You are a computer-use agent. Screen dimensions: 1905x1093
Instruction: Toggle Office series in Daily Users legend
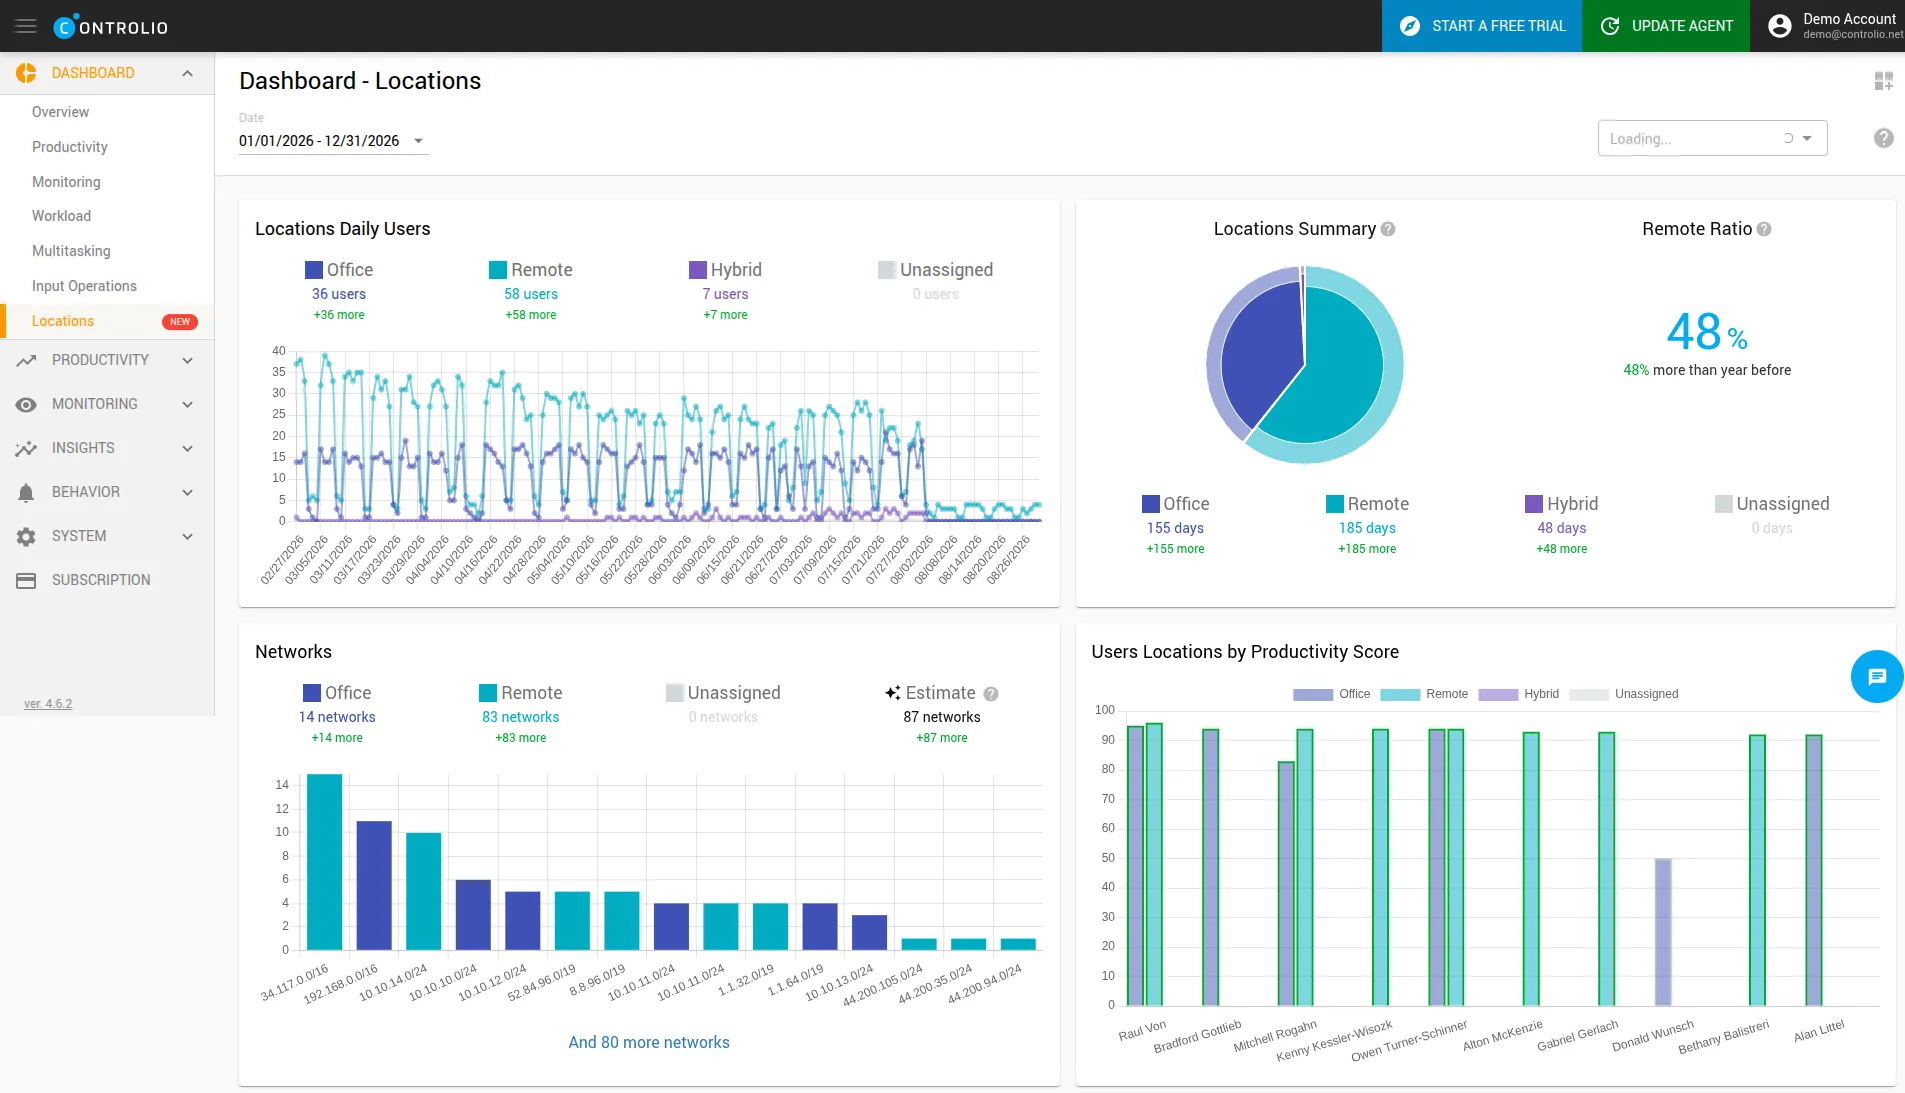(x=339, y=270)
